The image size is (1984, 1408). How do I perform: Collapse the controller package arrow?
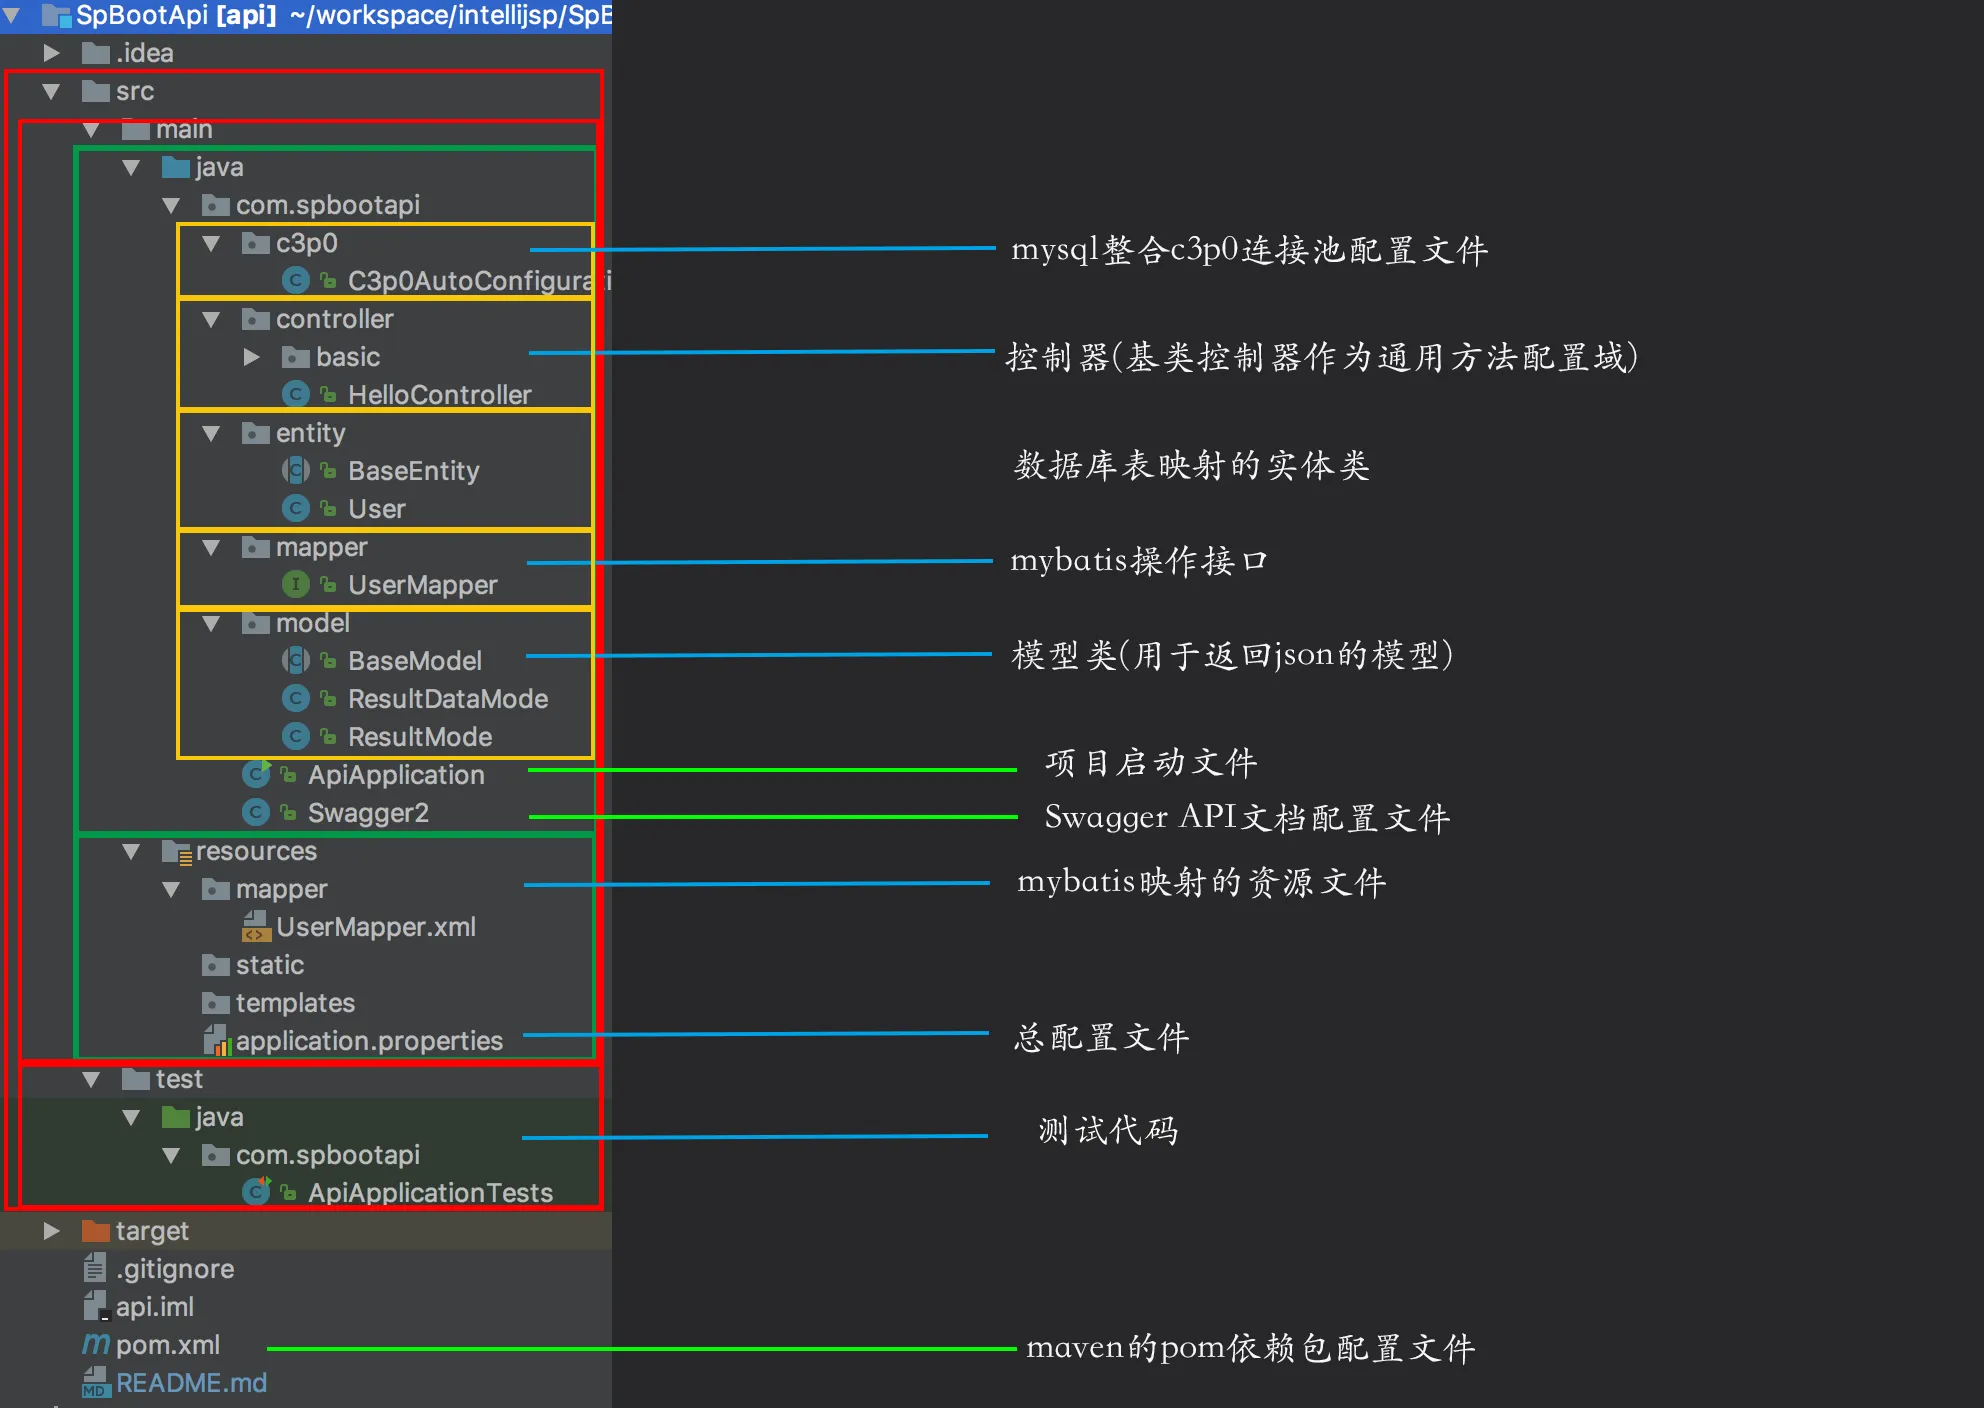[211, 319]
